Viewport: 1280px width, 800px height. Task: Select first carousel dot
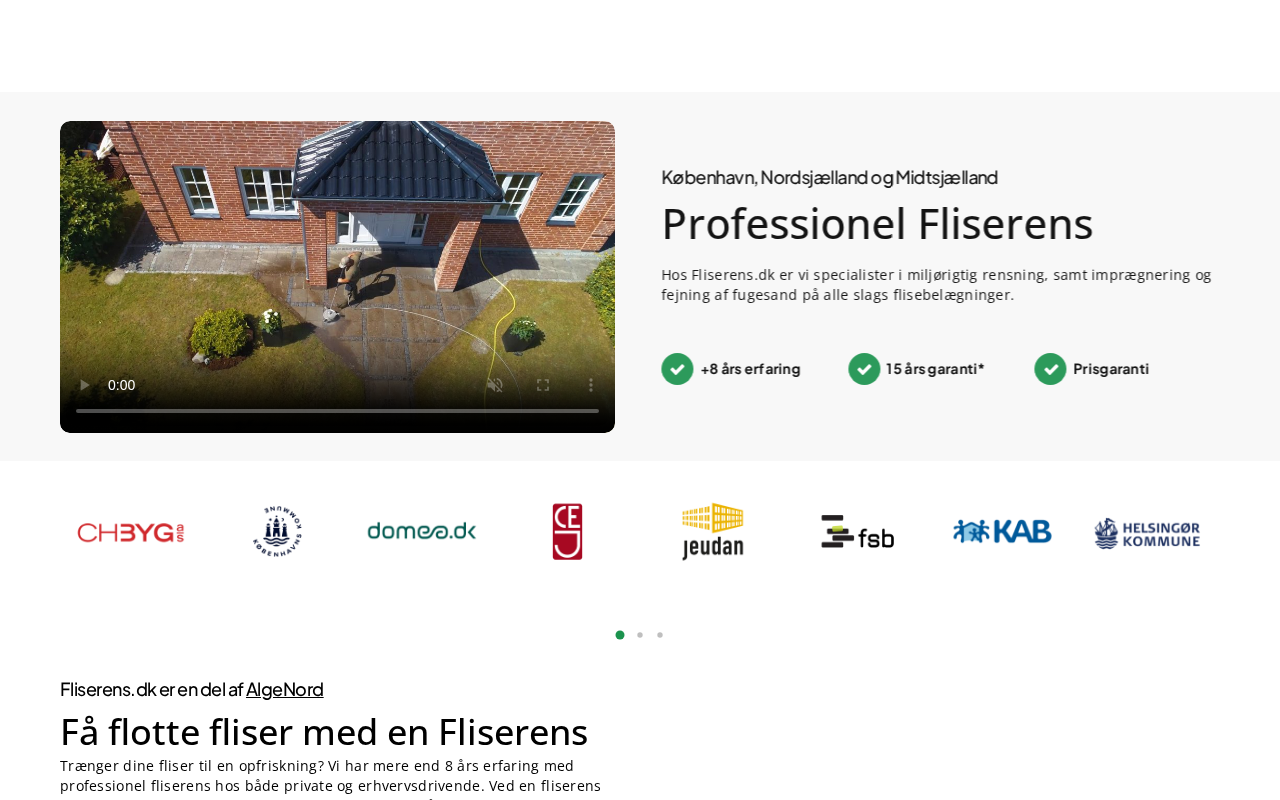pyautogui.click(x=620, y=635)
